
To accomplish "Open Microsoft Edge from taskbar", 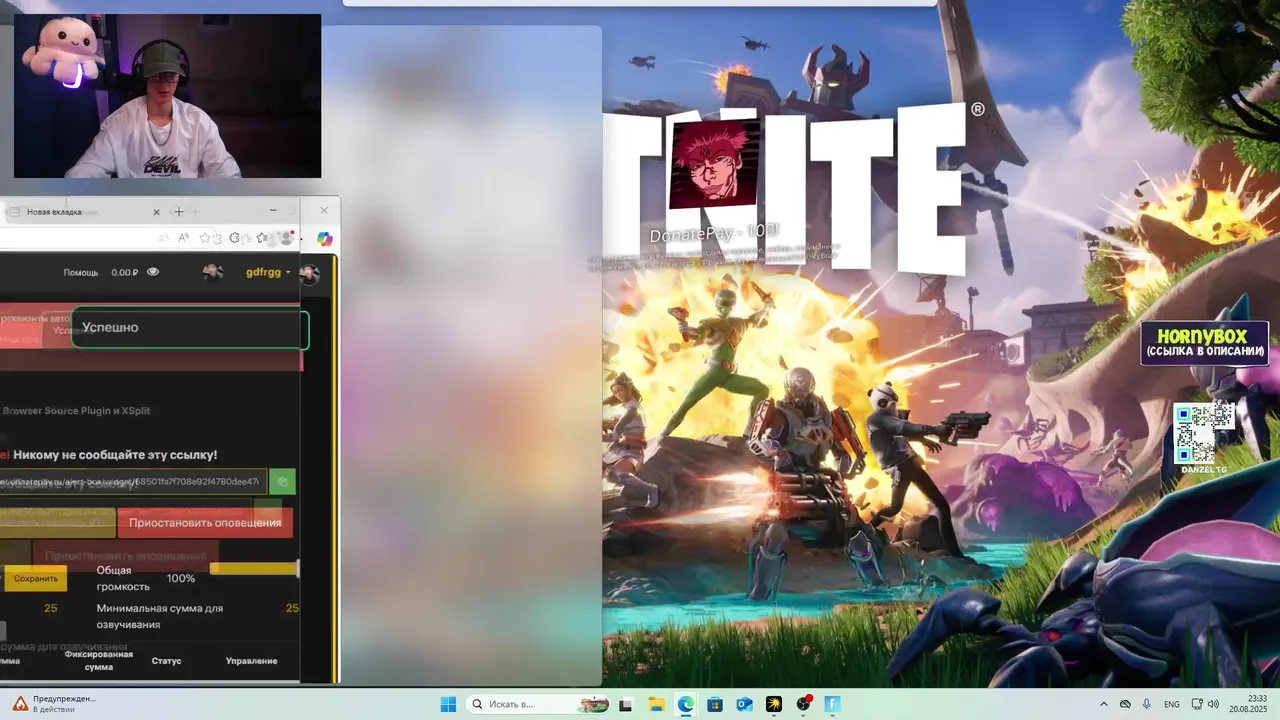I will tap(685, 704).
